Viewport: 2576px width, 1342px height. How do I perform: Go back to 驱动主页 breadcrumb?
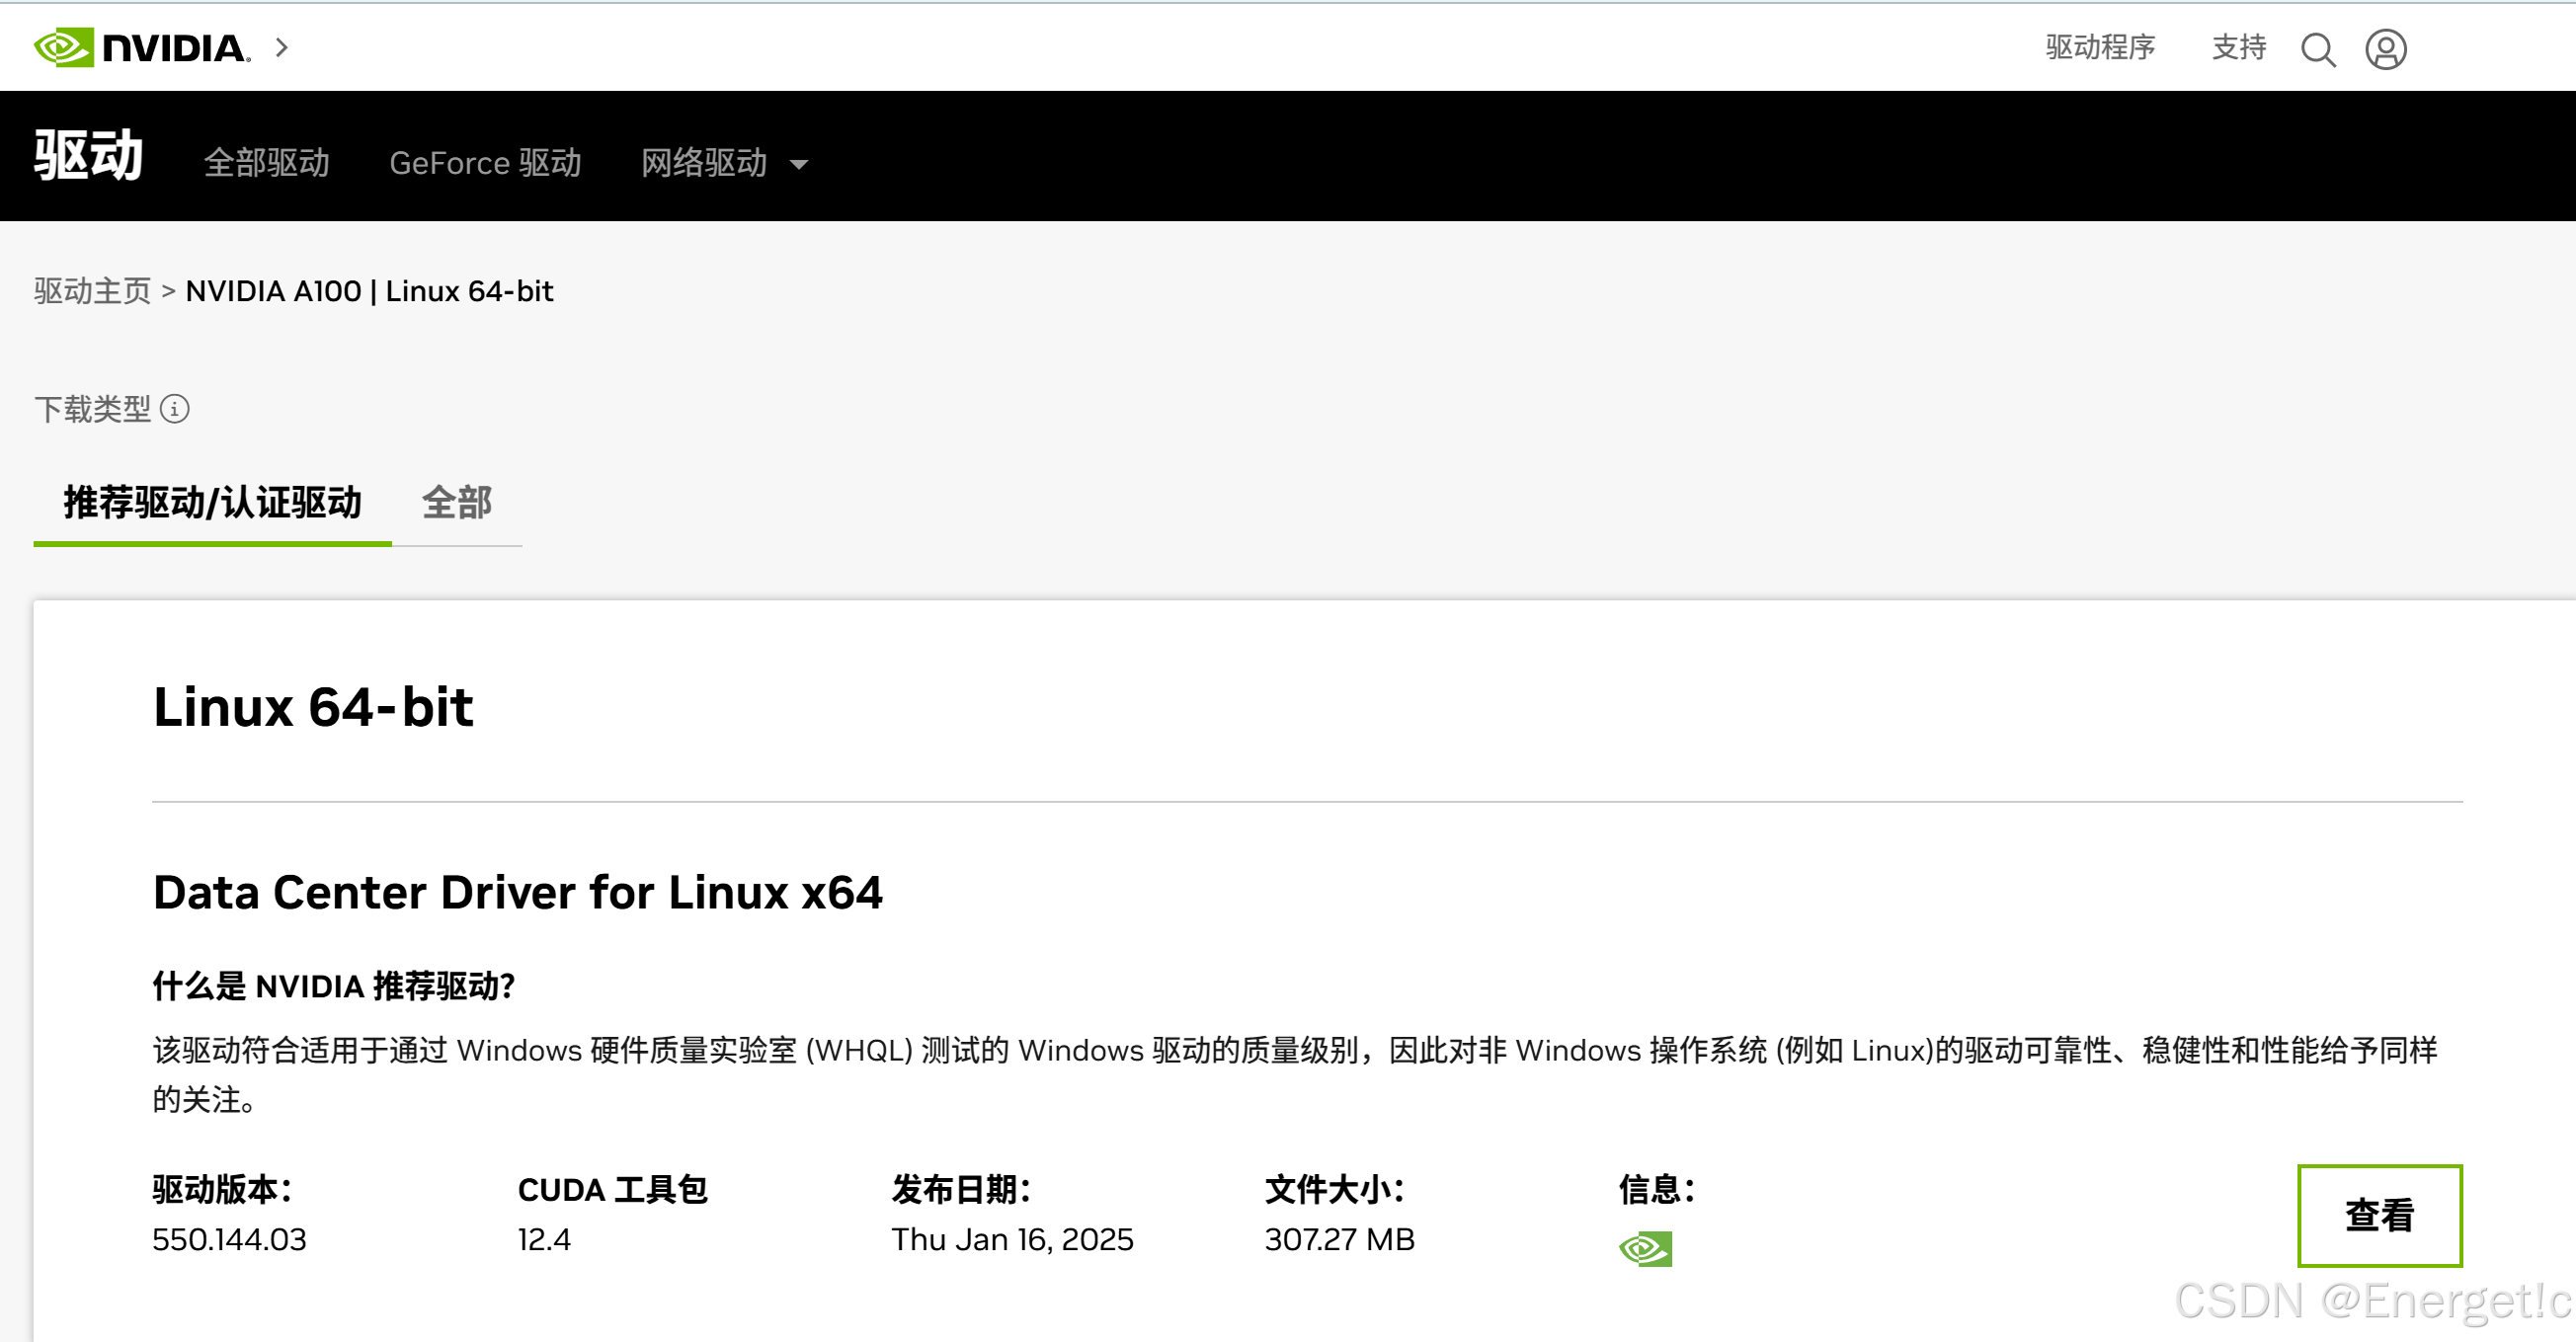[x=92, y=291]
